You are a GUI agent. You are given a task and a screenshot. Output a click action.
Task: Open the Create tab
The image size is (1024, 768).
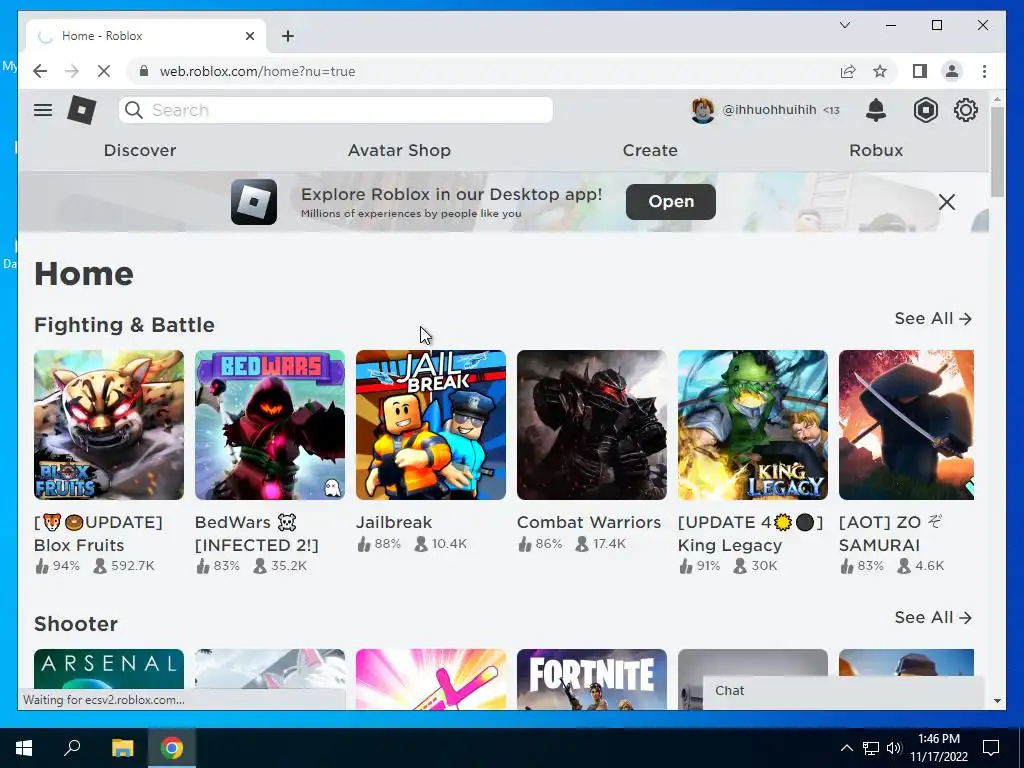click(650, 150)
